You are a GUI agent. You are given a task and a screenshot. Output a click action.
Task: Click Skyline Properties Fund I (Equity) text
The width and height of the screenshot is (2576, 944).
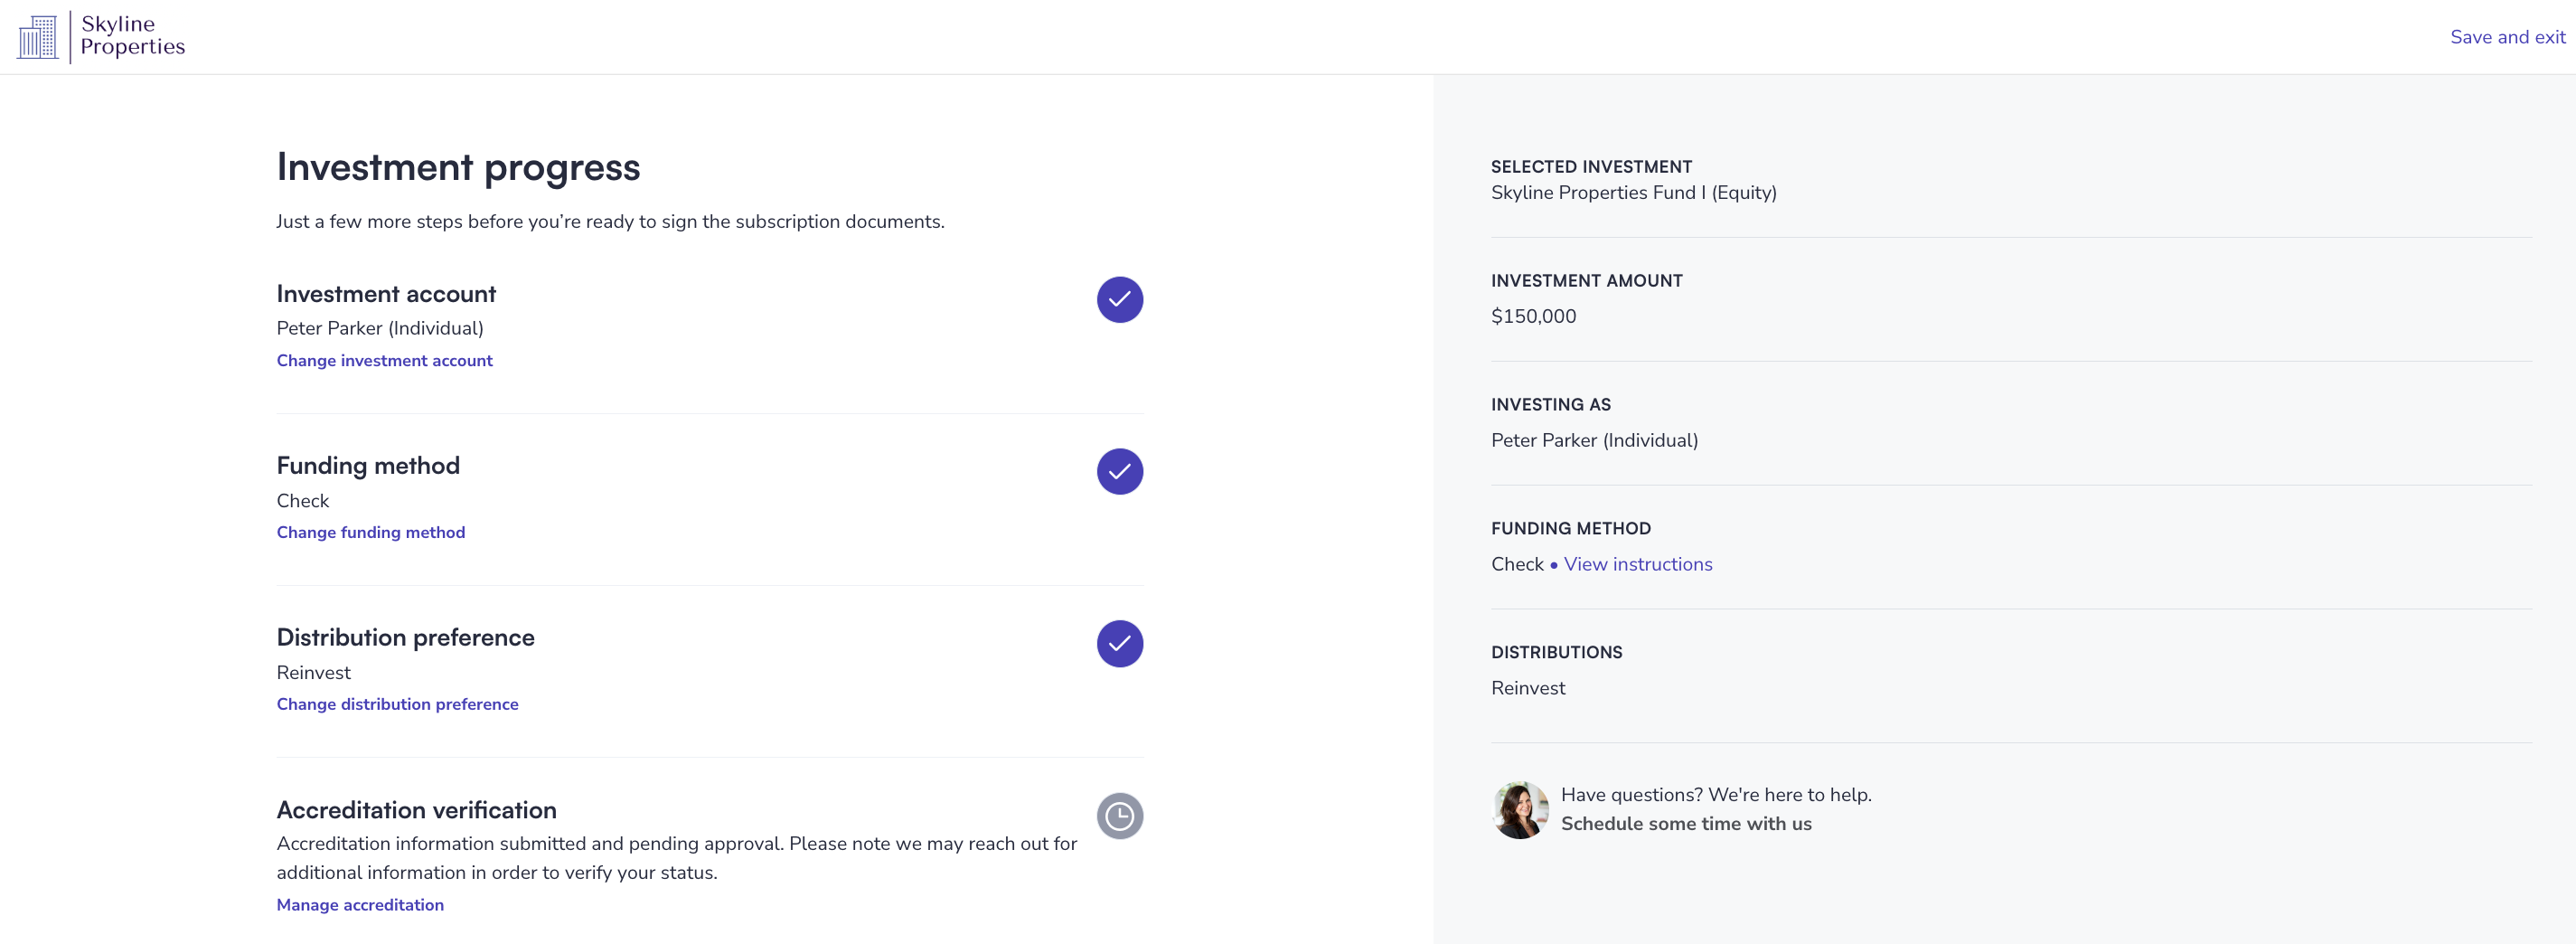point(1633,193)
